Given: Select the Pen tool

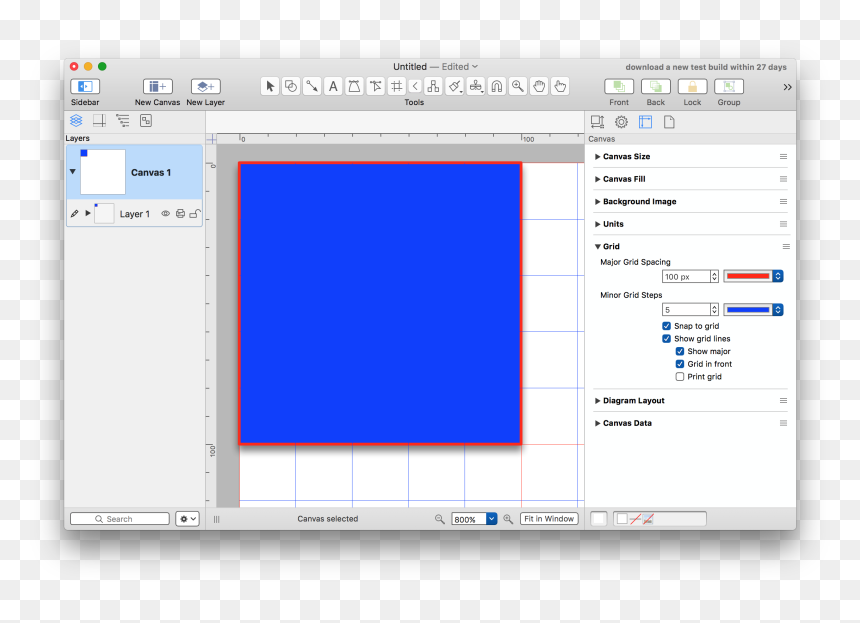Looking at the screenshot, I should pyautogui.click(x=354, y=86).
